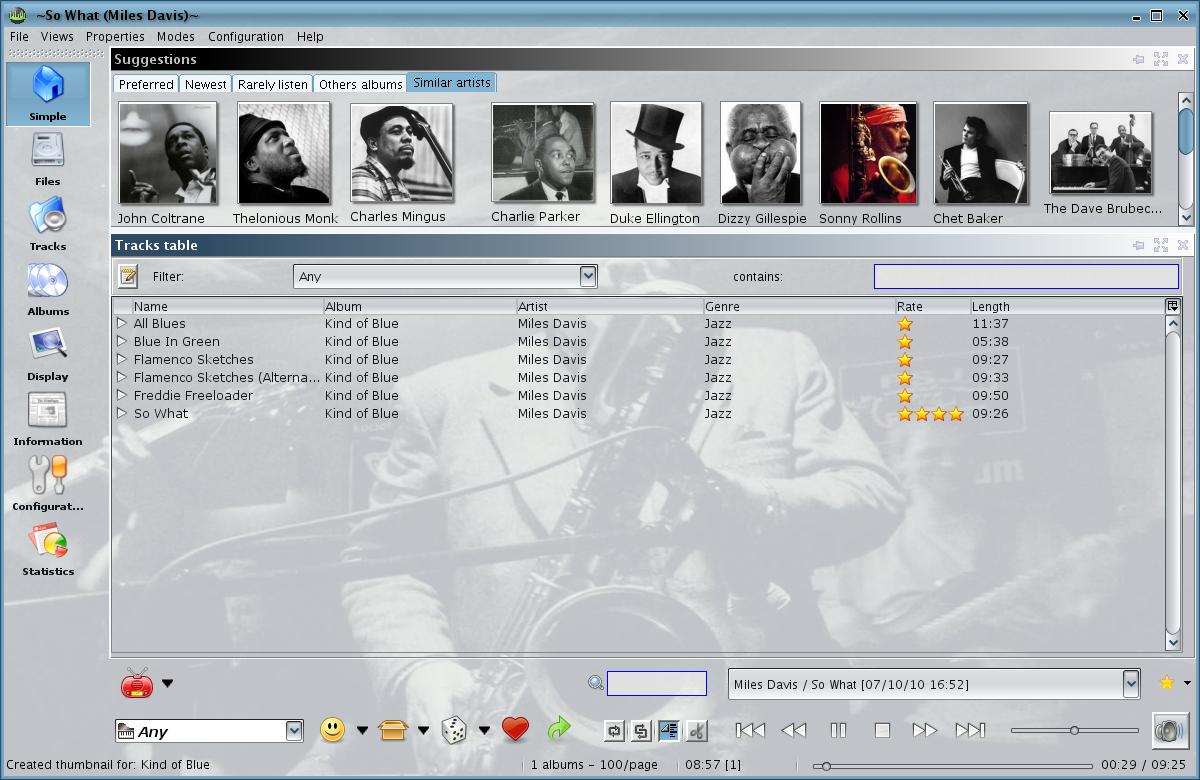Switch to the Preferred tab

pos(146,84)
